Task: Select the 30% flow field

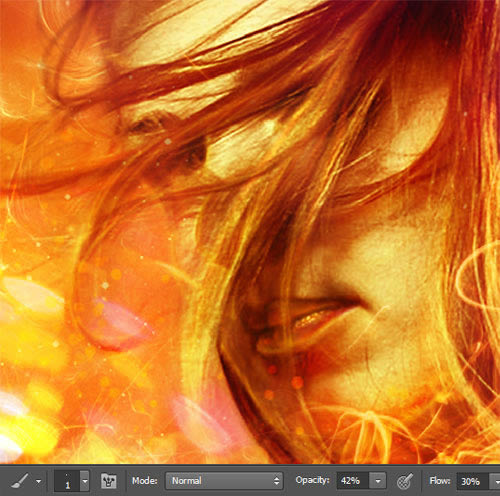Action: (x=472, y=481)
